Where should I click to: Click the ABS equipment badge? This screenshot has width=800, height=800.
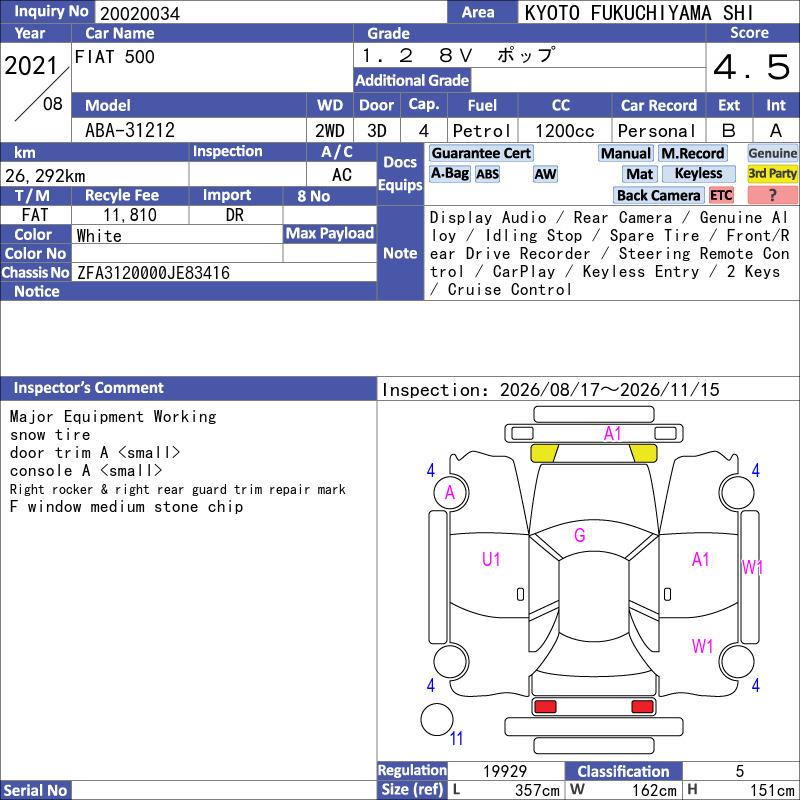[x=487, y=174]
